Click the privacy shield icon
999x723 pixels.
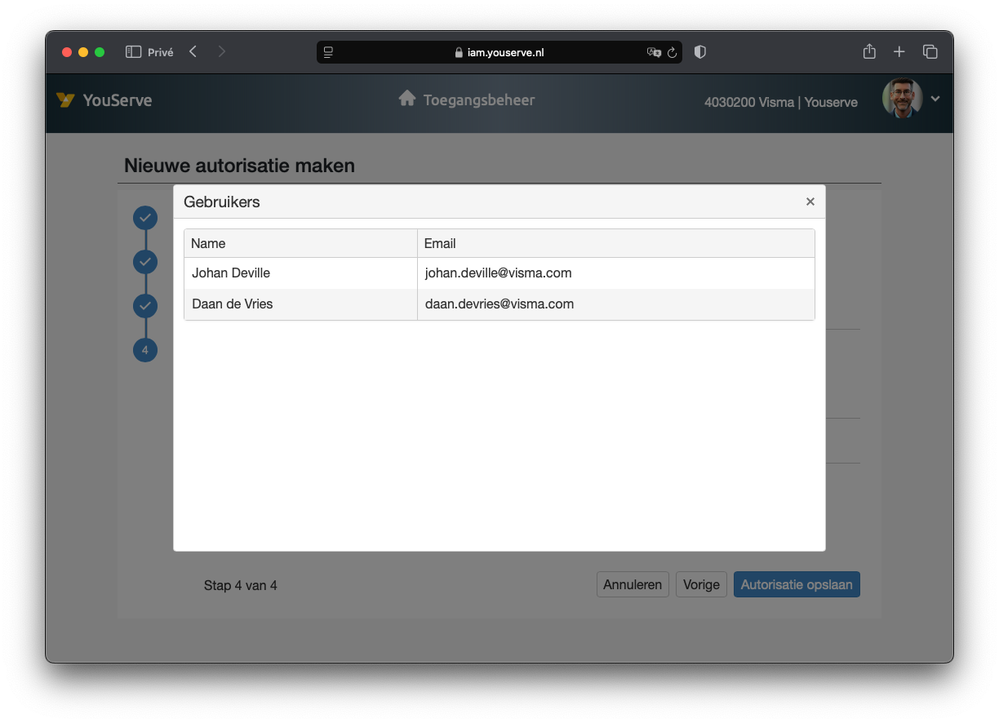pos(700,52)
